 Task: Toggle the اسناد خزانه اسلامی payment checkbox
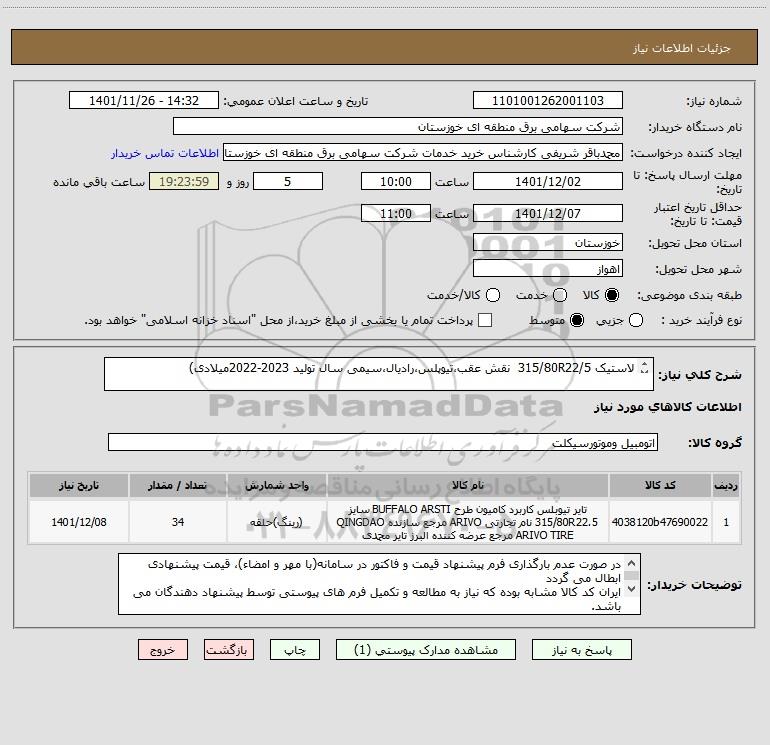[485, 320]
